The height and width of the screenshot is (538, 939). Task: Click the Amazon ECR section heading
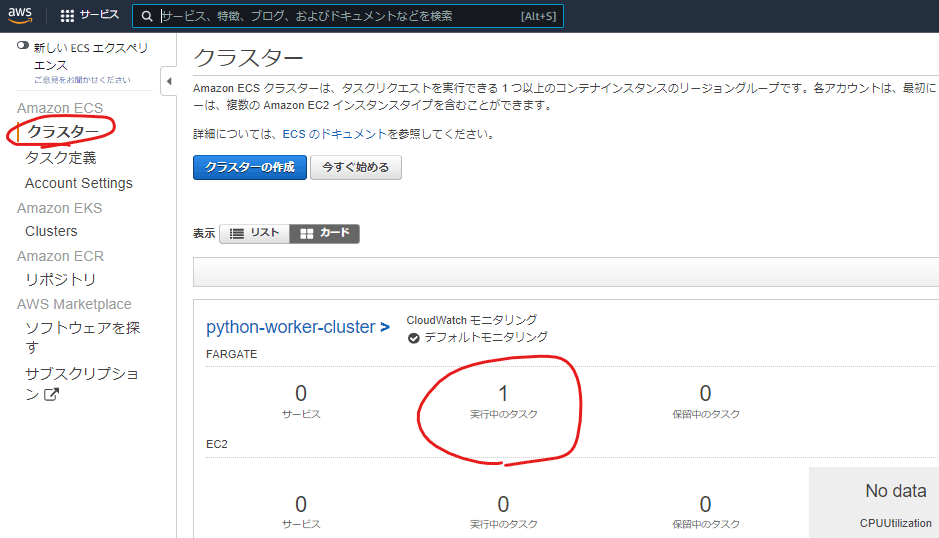60,256
